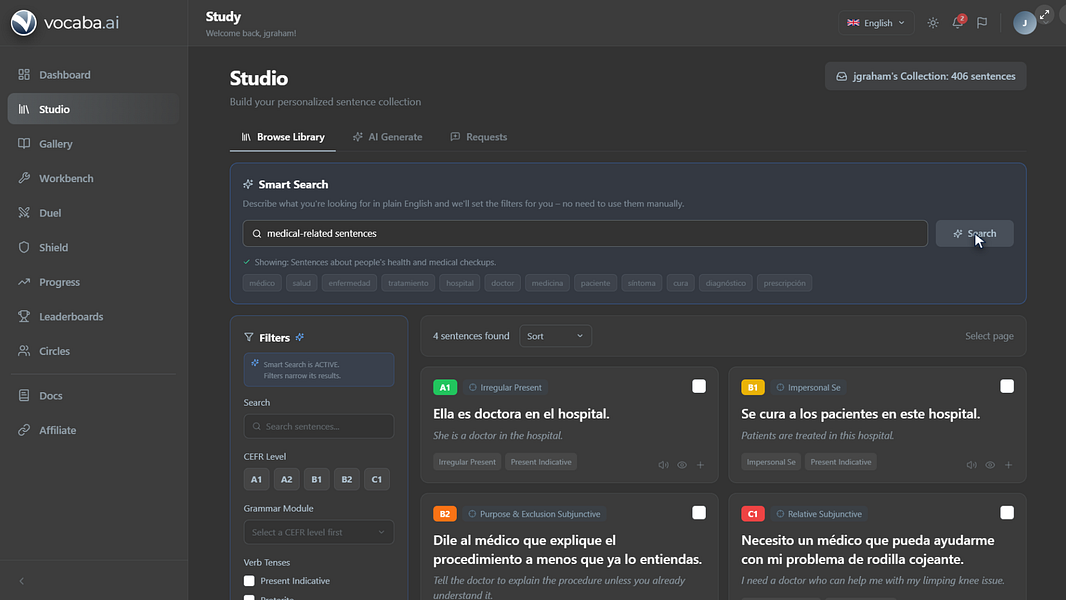Select the paciente keyword tag
This screenshot has width=1066, height=600.
coord(596,283)
